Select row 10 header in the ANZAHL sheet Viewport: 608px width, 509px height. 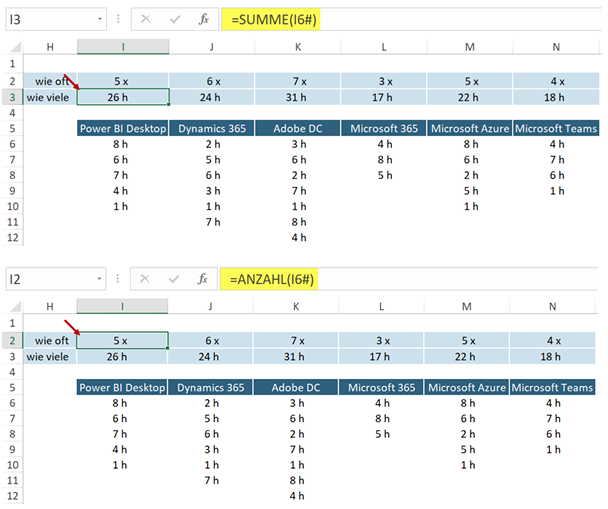pos(12,465)
